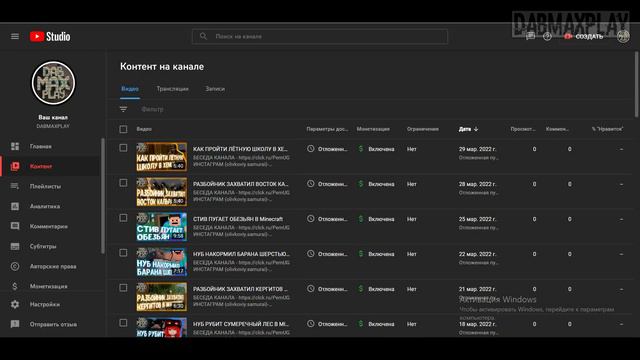Screen dimensions: 640x360
Task: Open video title РАЗБОЙНИК ЗАХВАТИЛ КЕРГИТОВ
Action: (240, 289)
